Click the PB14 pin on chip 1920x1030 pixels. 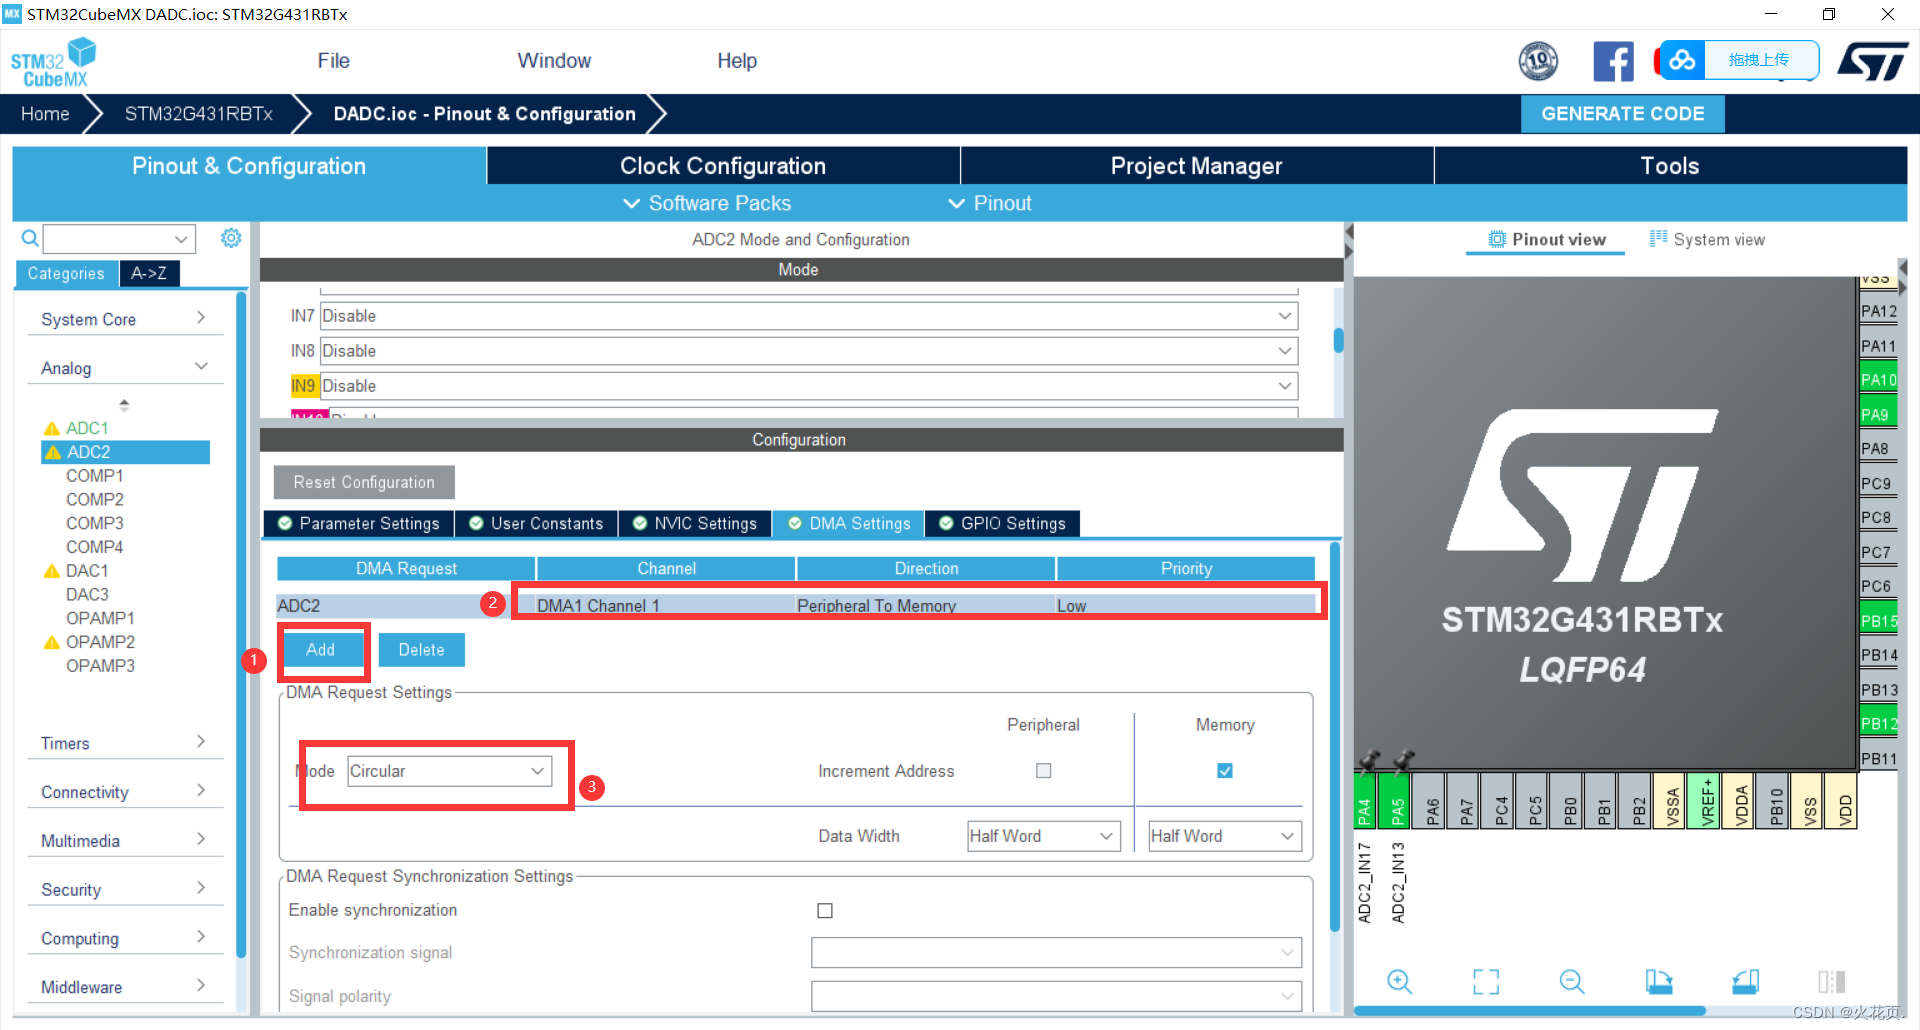[x=1878, y=655]
